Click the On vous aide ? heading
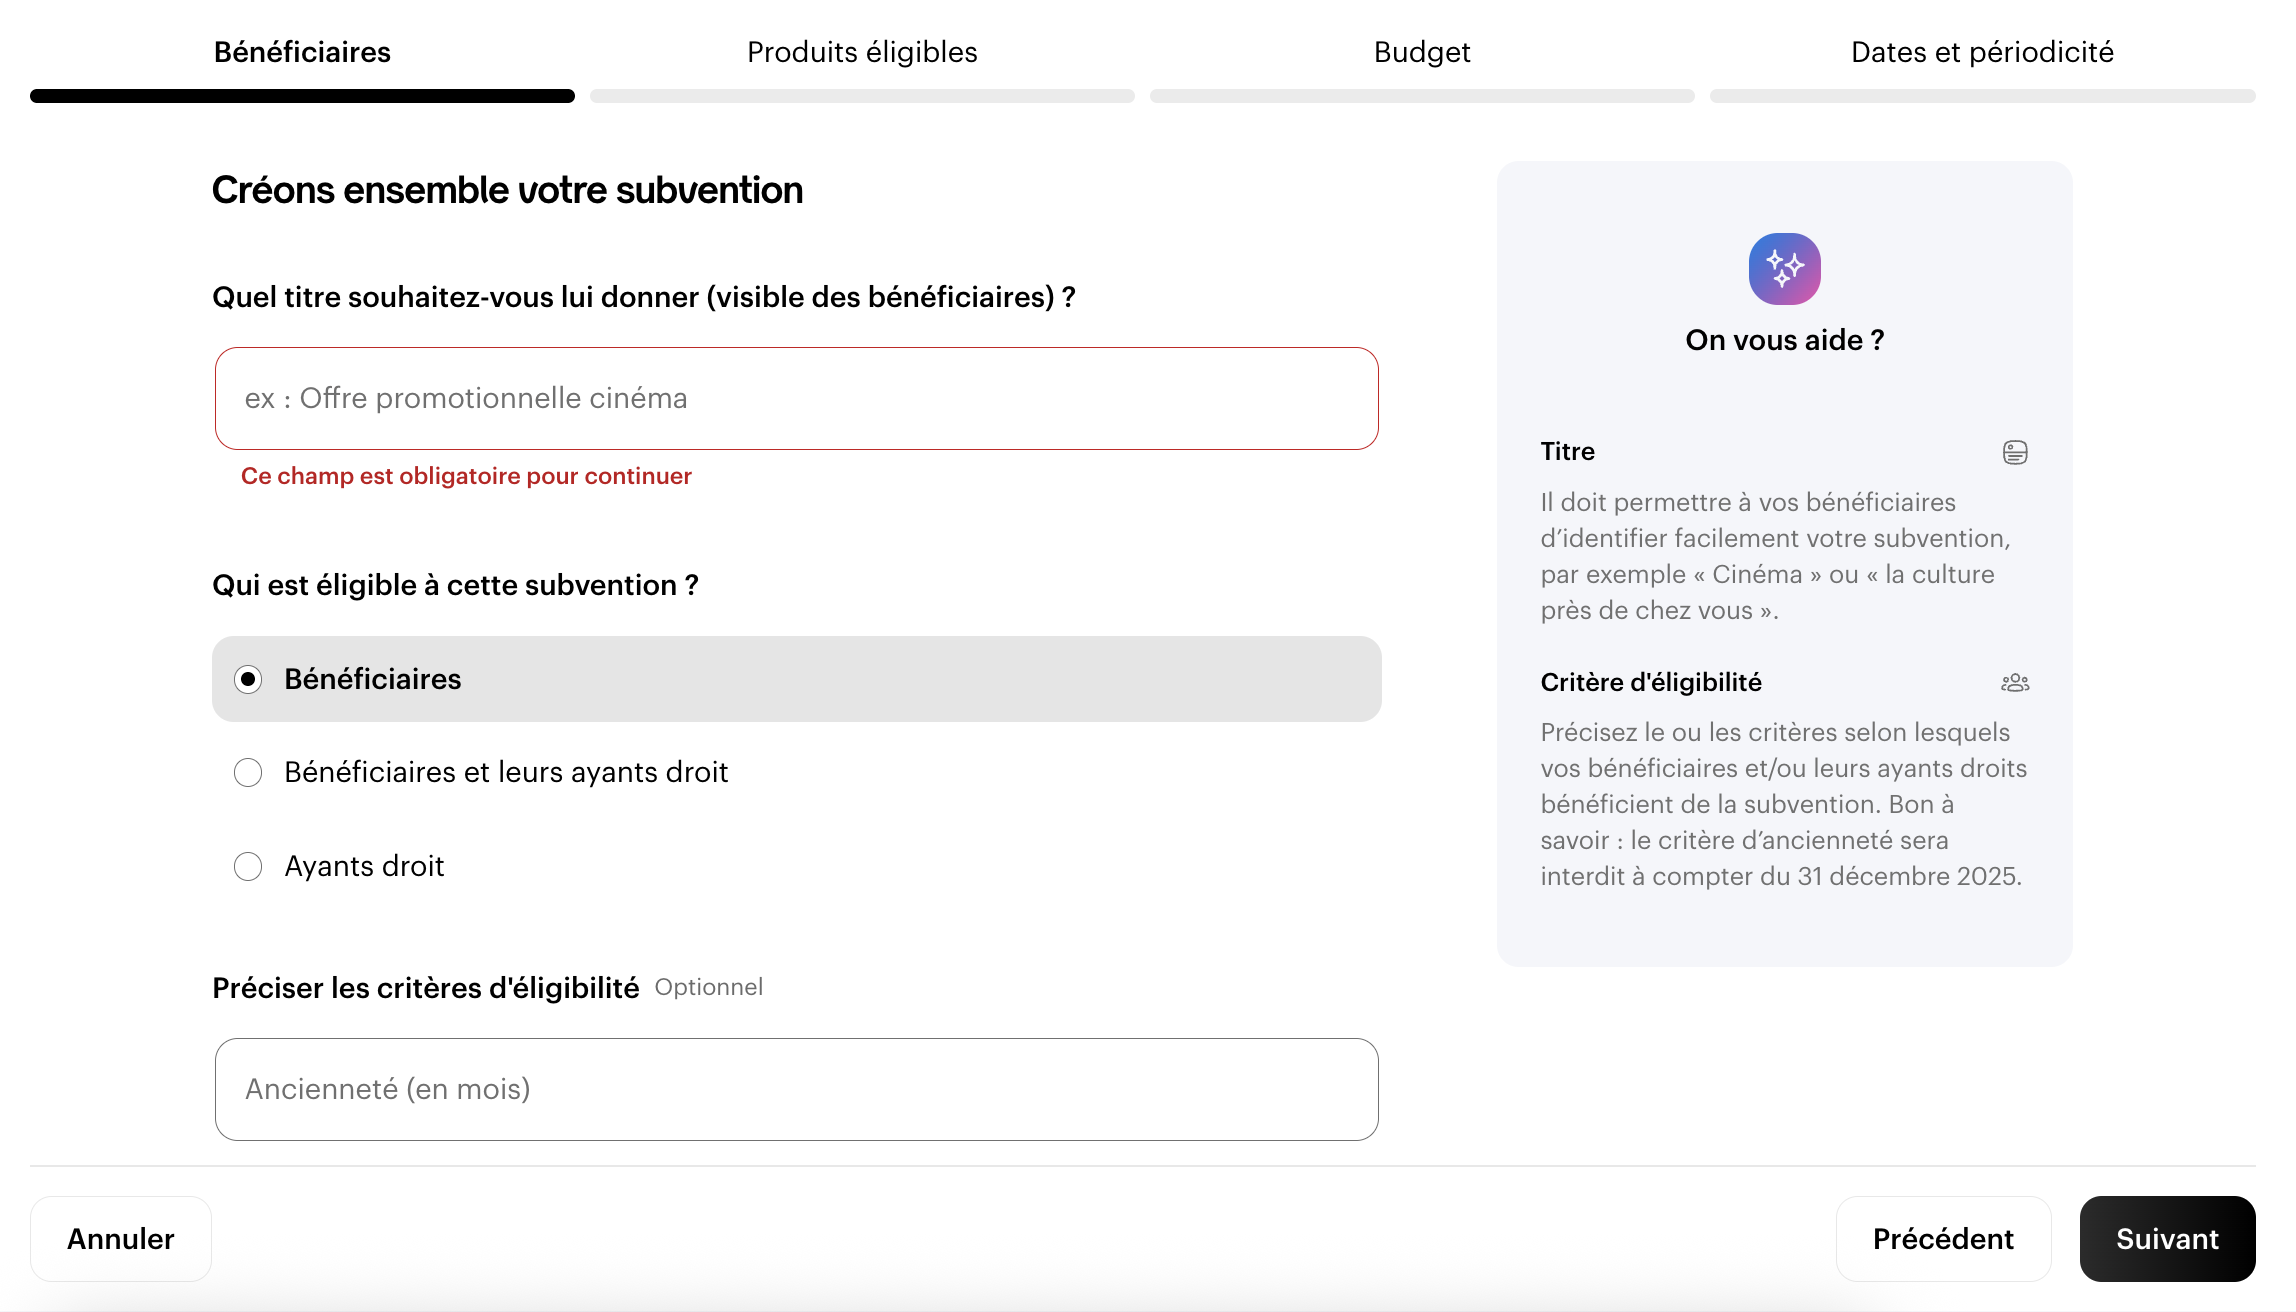The image size is (2296, 1312). (1784, 340)
